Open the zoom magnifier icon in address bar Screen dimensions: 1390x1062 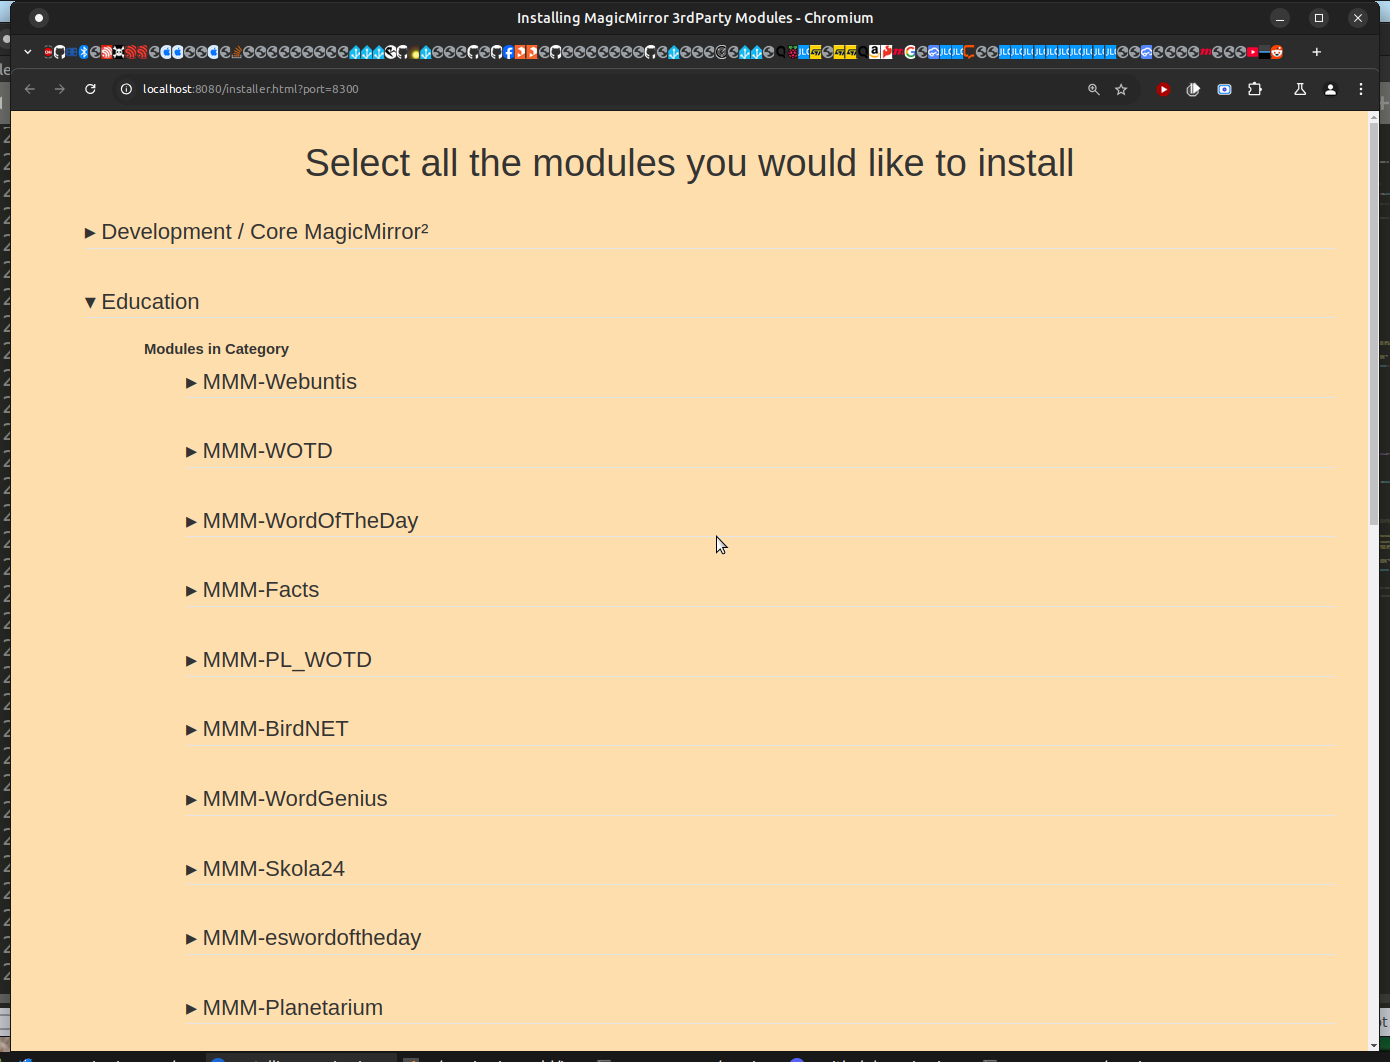pos(1094,89)
